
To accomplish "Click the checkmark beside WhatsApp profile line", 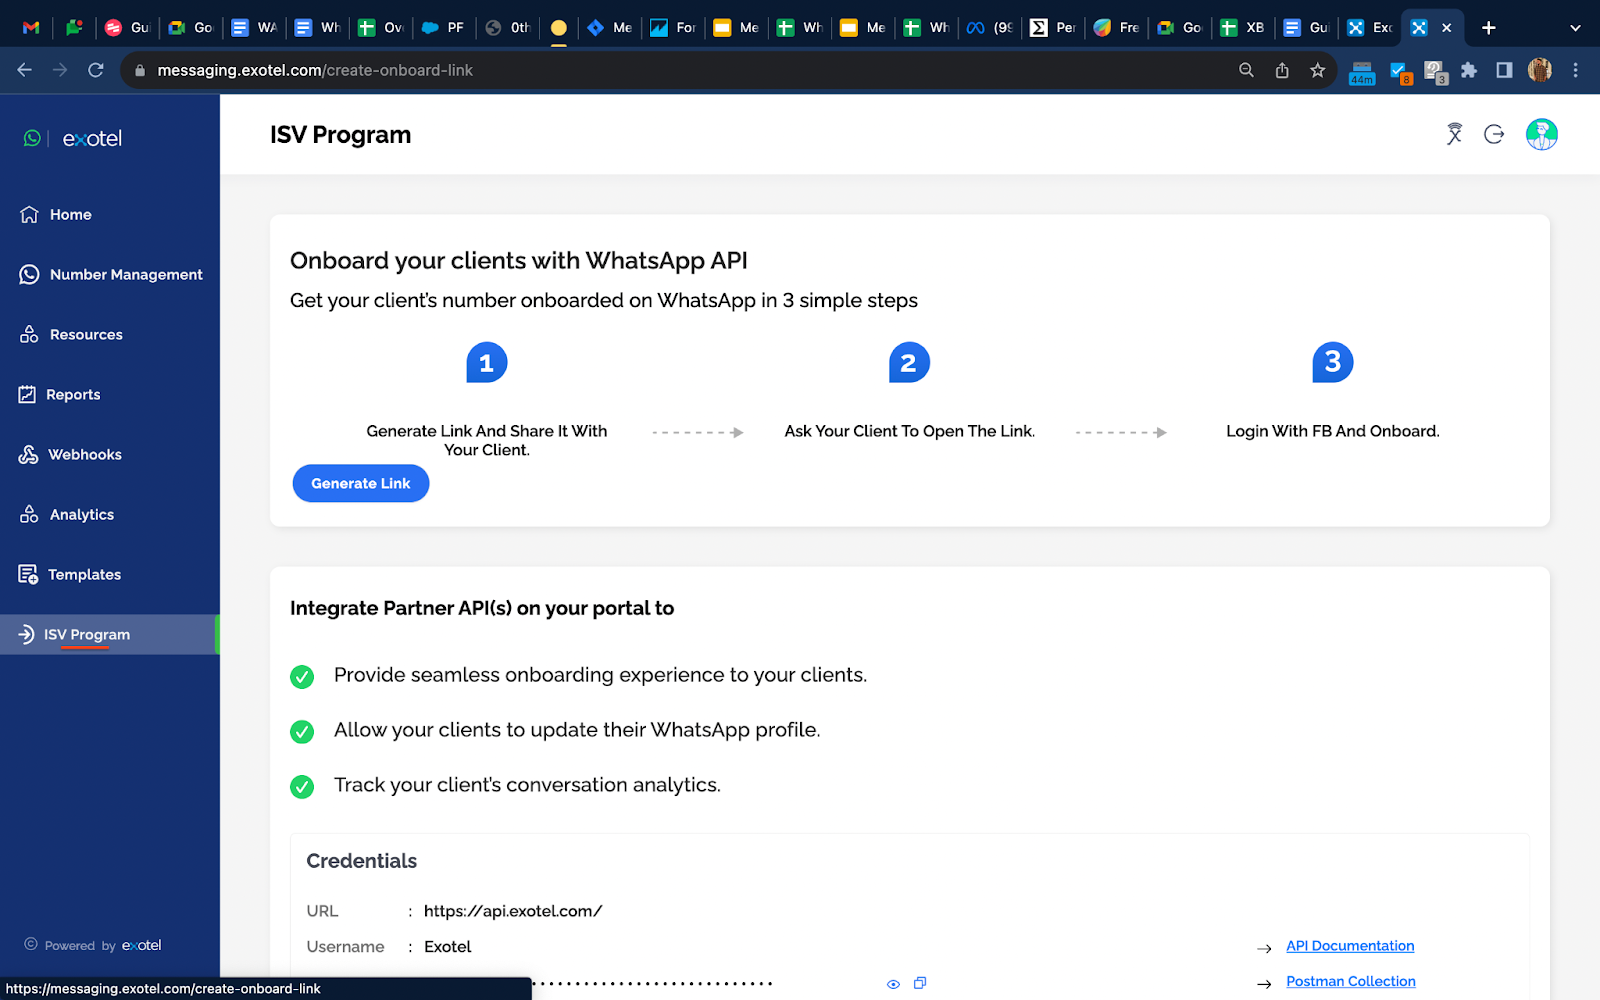I will [302, 732].
